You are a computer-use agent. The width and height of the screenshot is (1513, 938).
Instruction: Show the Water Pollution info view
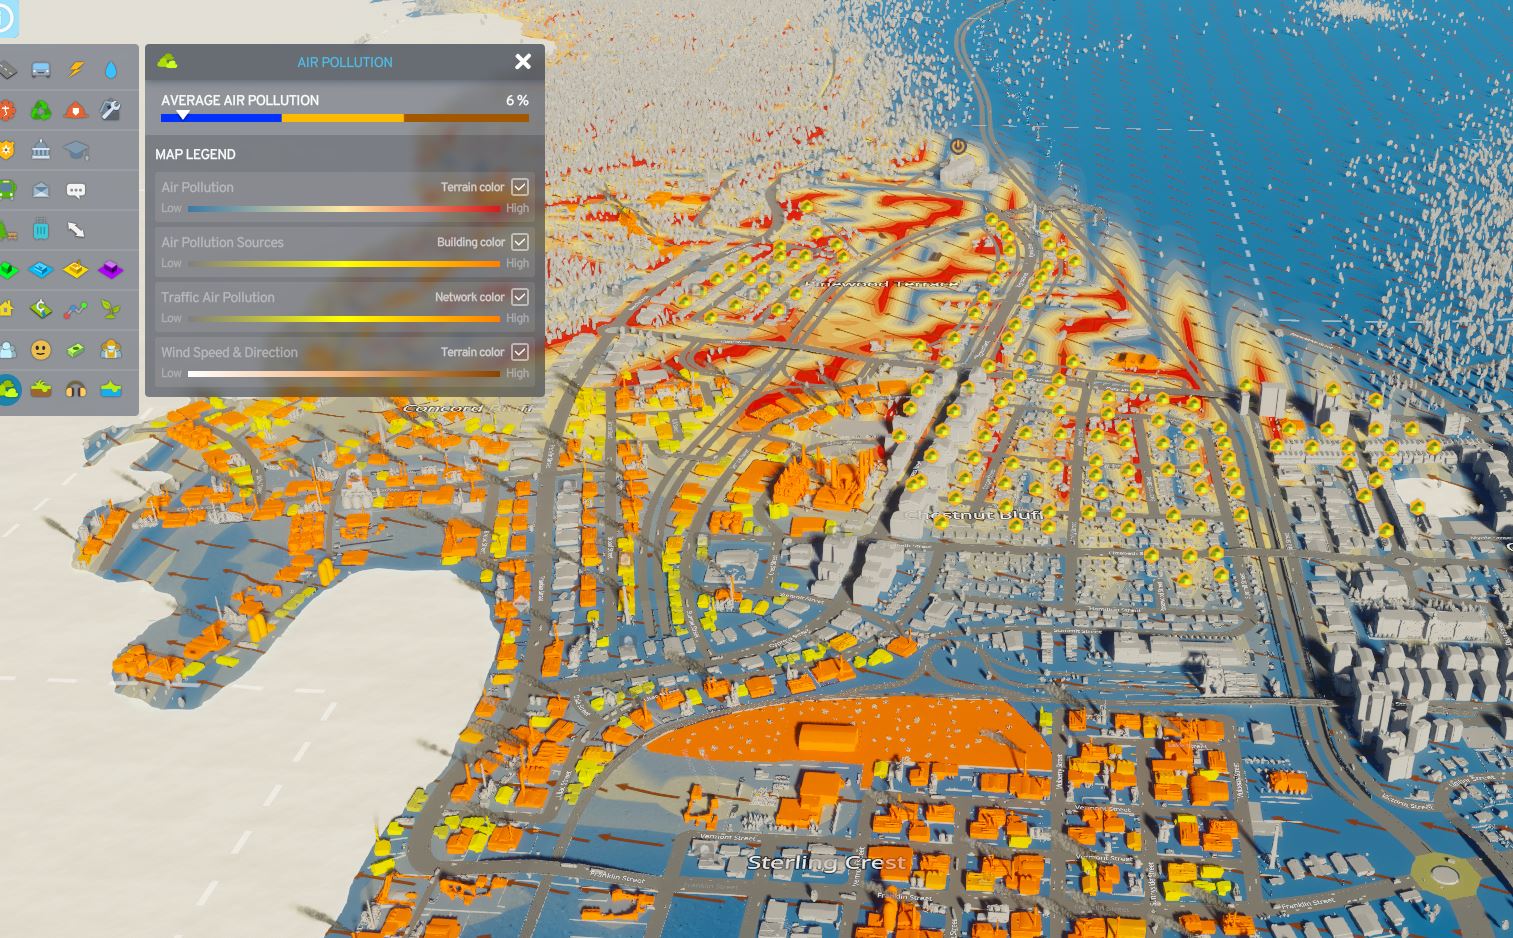111,389
